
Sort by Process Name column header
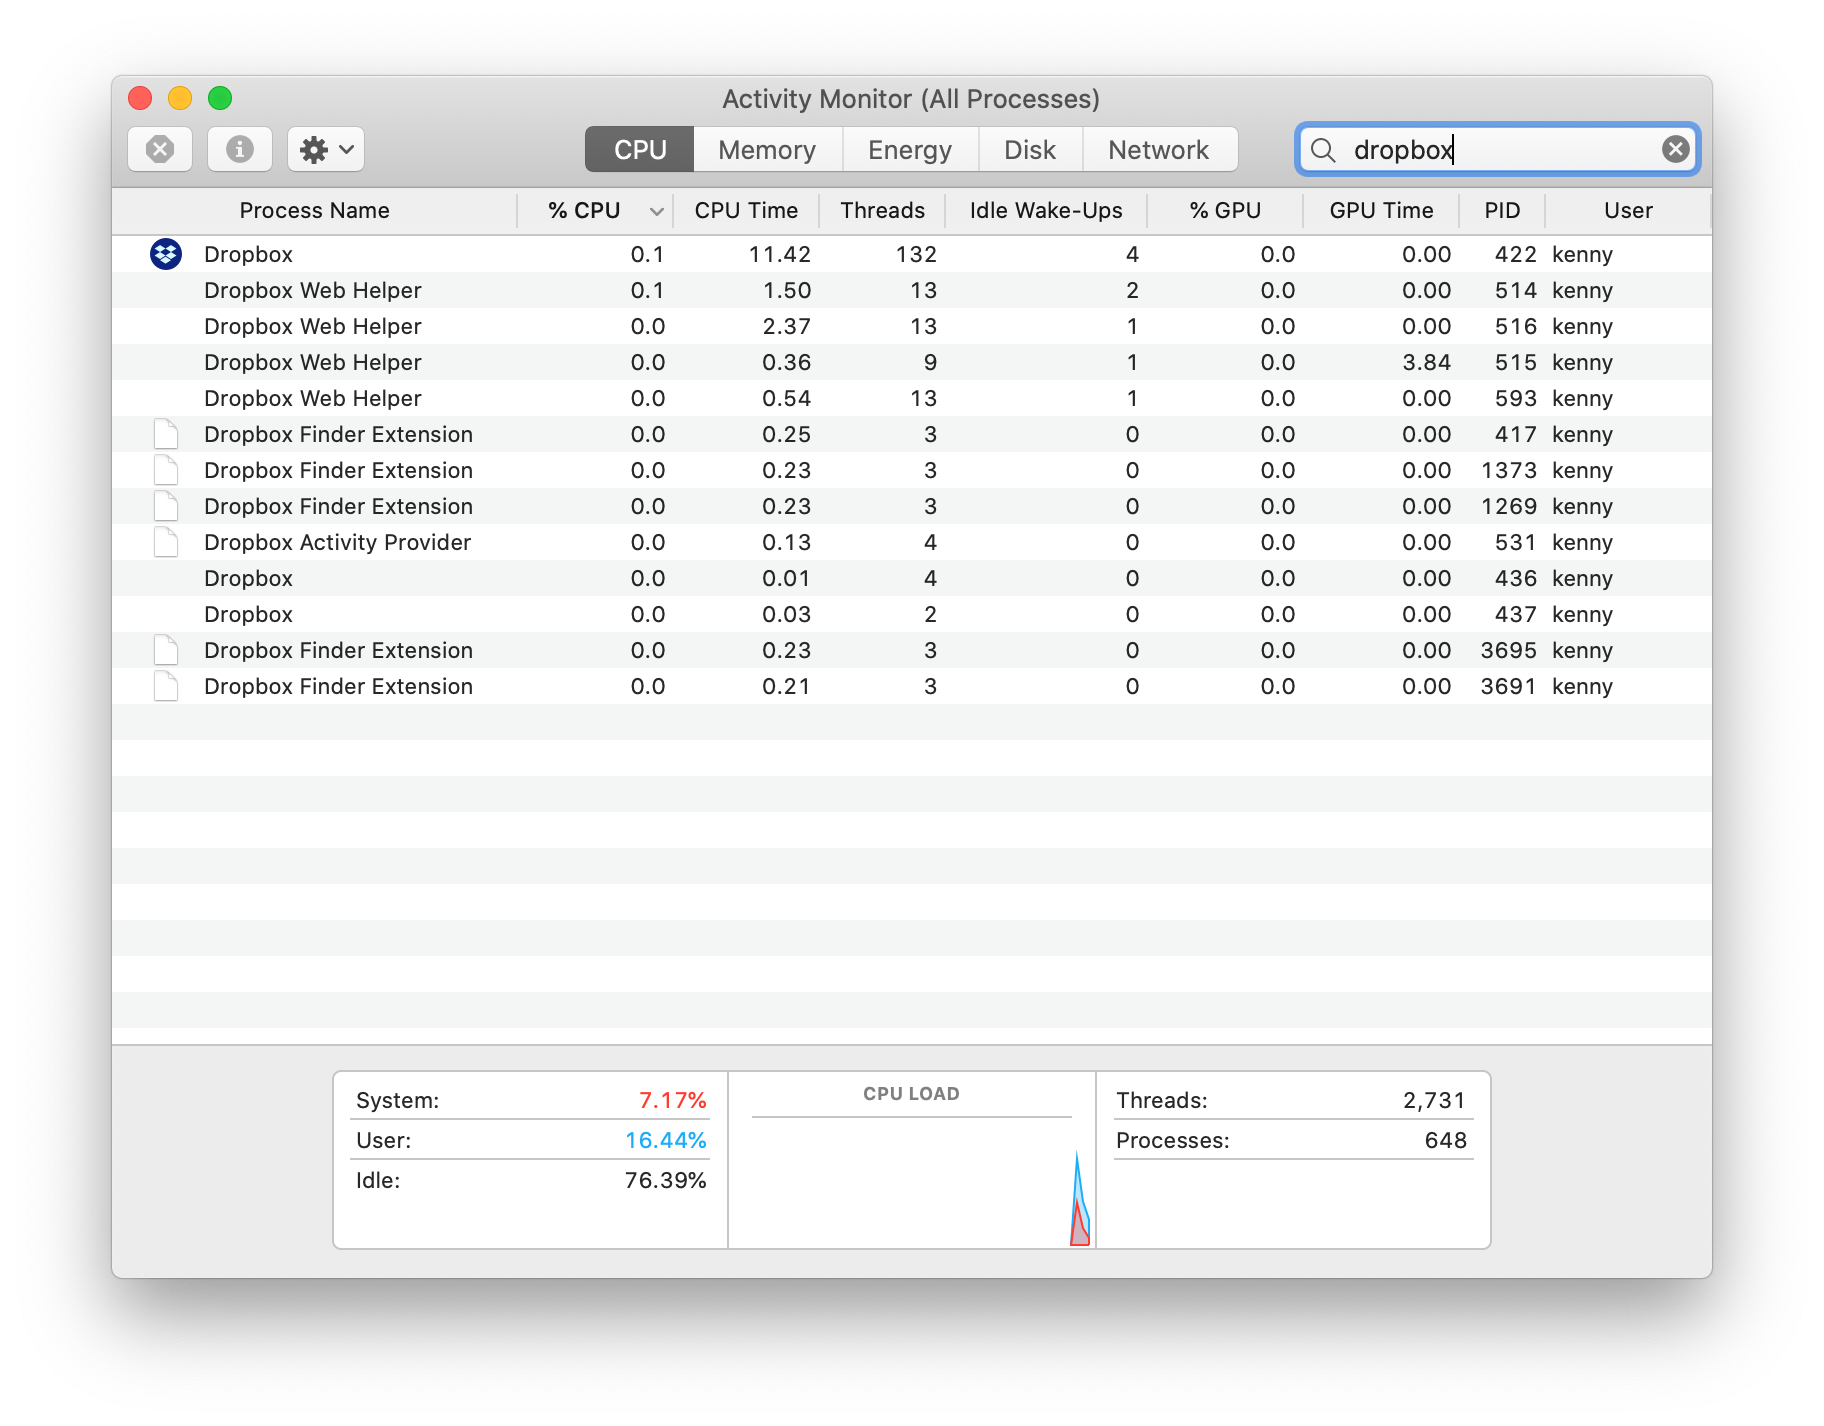point(314,211)
